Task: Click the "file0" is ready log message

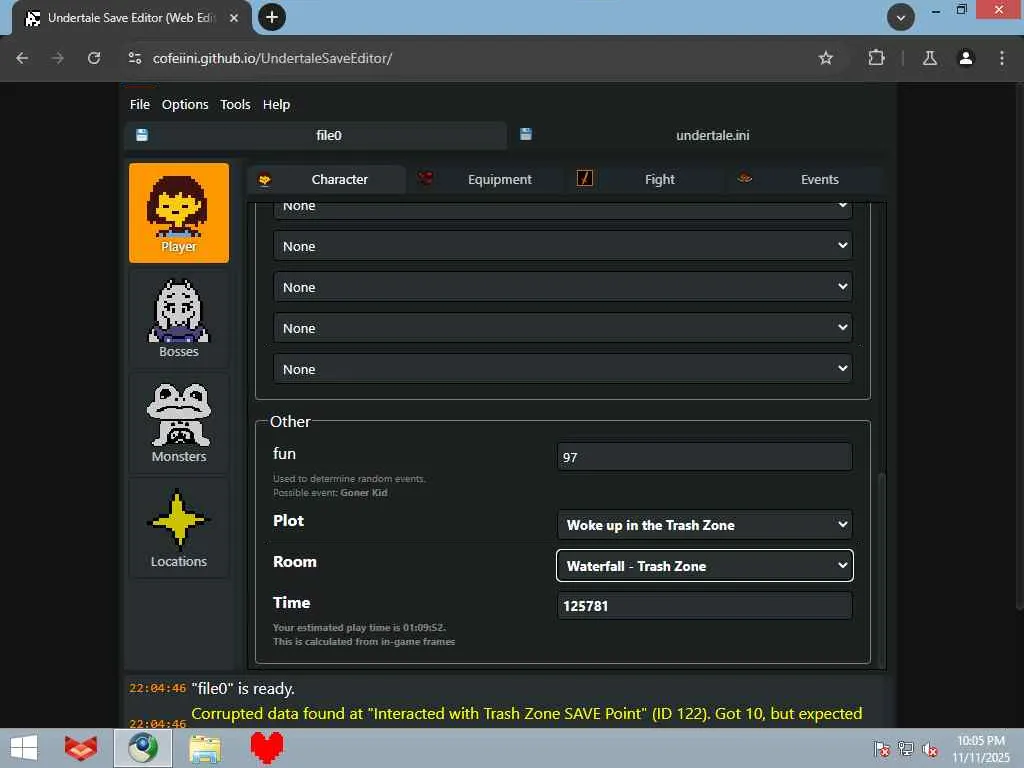Action: click(243, 688)
